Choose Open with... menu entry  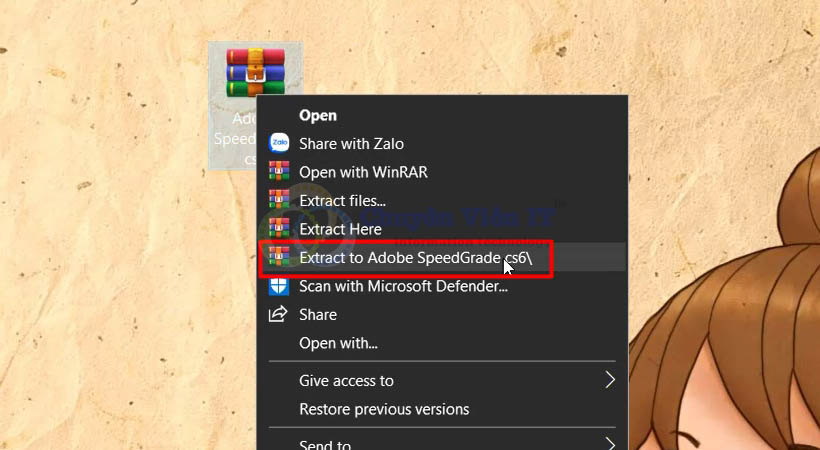coord(338,343)
